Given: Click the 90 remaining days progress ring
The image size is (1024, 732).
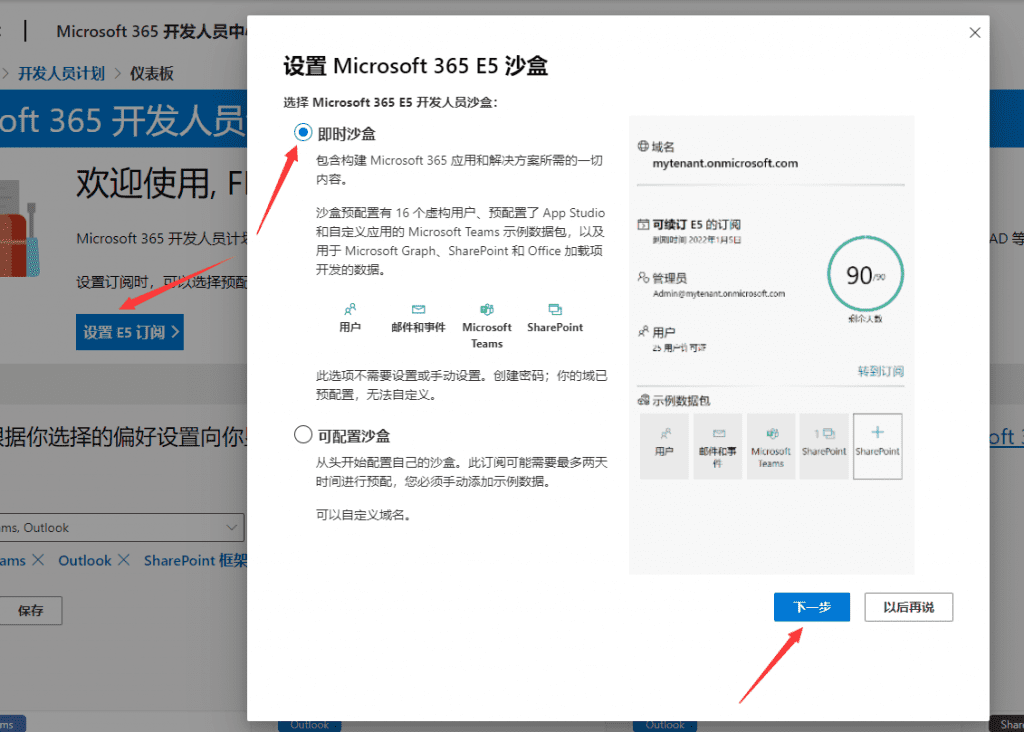Looking at the screenshot, I should tap(865, 275).
